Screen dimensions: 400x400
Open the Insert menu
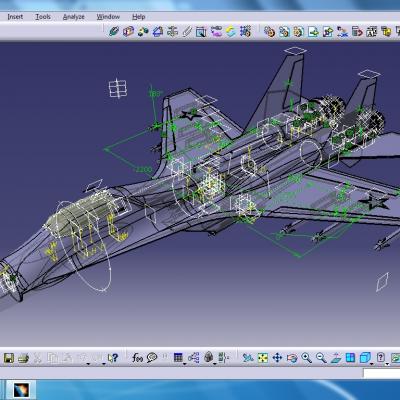click(x=15, y=17)
